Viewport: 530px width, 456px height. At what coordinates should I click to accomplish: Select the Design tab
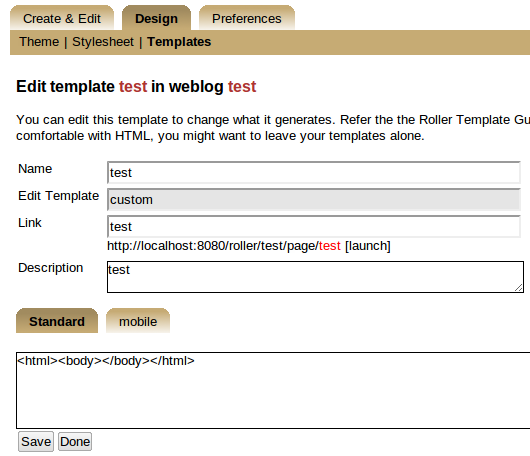156,18
